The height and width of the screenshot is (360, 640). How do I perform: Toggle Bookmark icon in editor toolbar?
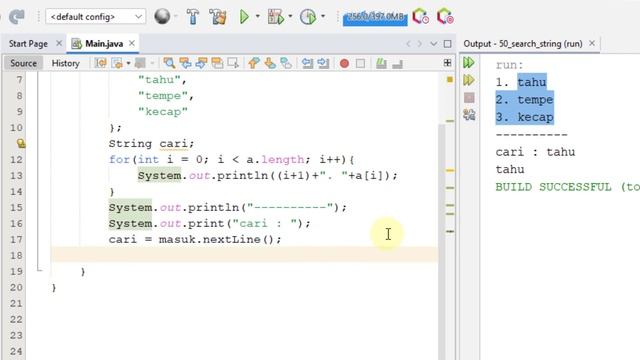click(x=286, y=63)
